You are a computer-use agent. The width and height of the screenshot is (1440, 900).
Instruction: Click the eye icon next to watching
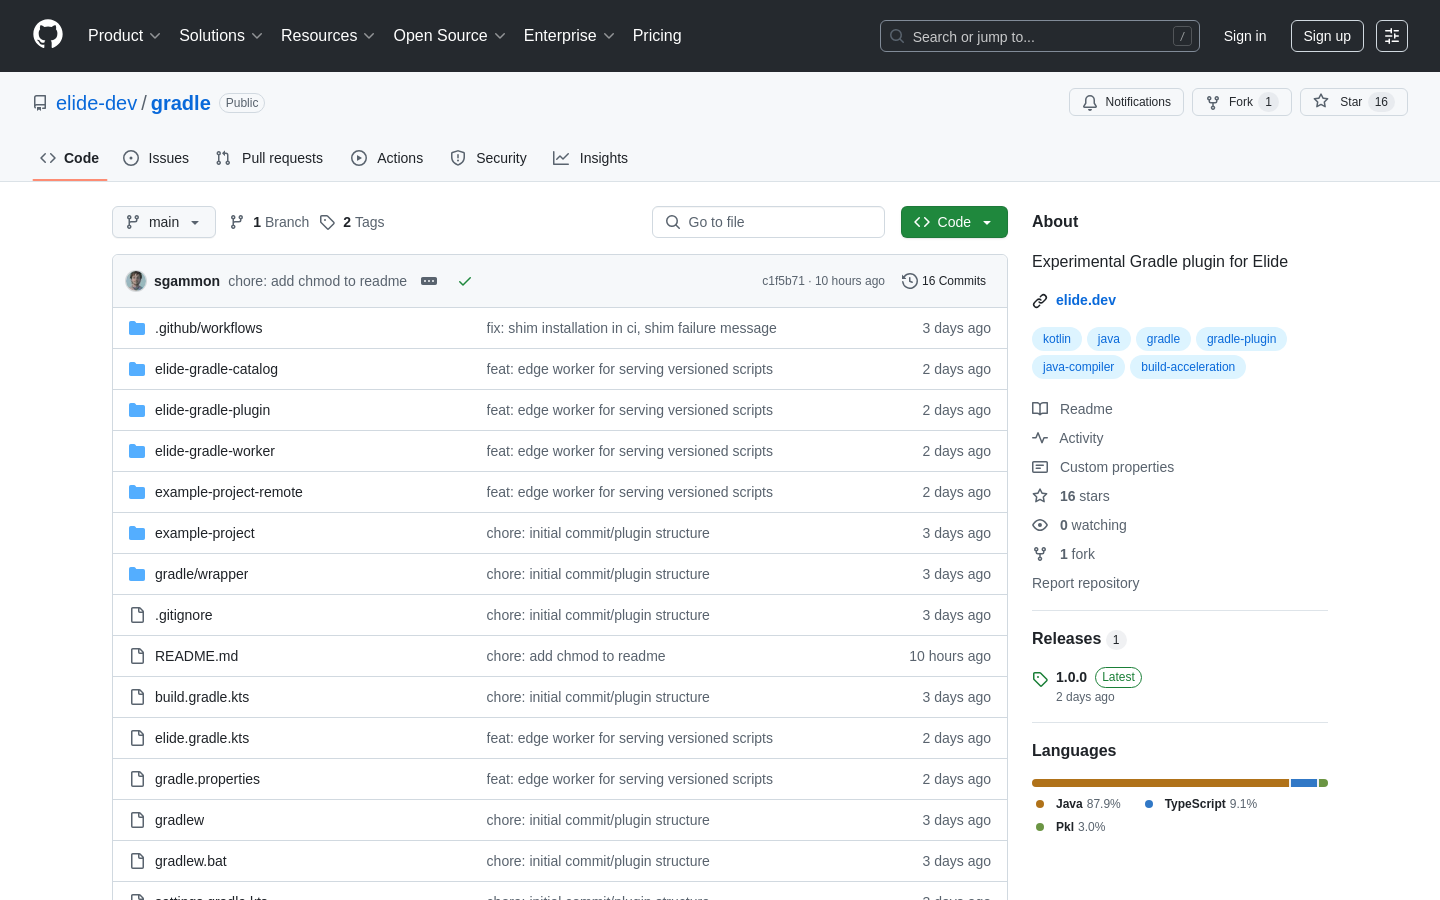tap(1040, 525)
